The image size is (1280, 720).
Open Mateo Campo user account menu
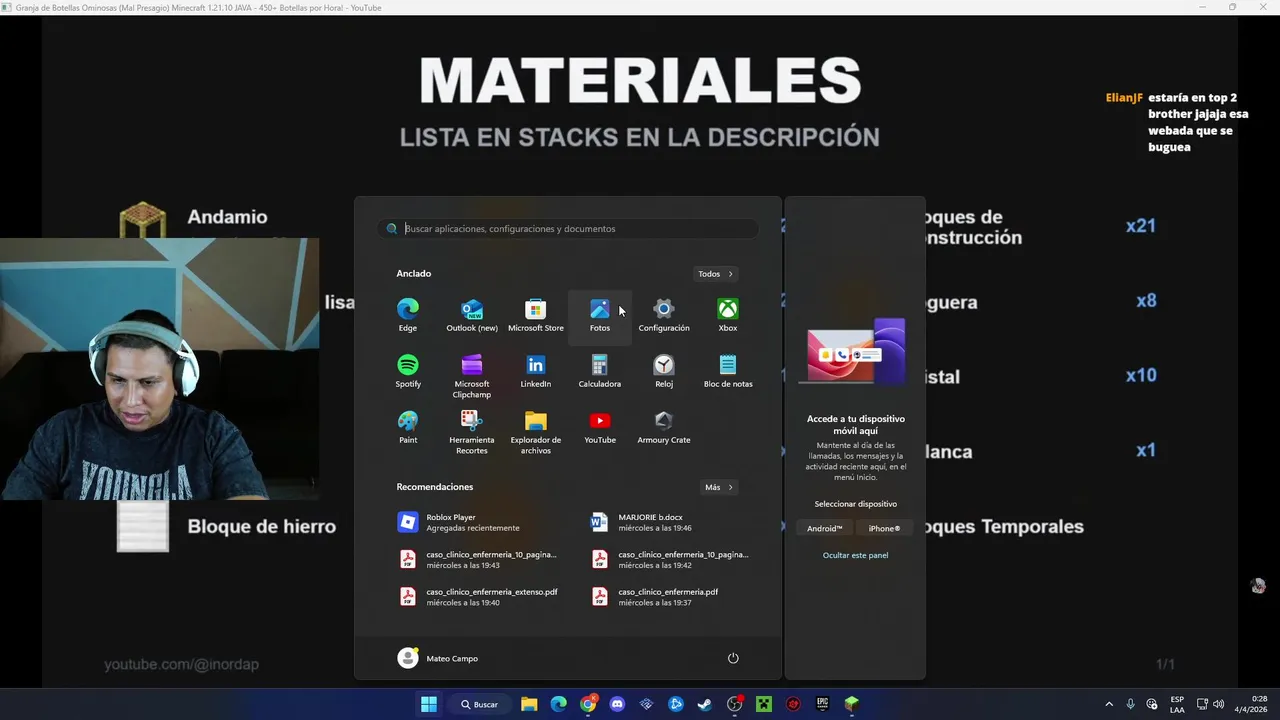(x=438, y=658)
